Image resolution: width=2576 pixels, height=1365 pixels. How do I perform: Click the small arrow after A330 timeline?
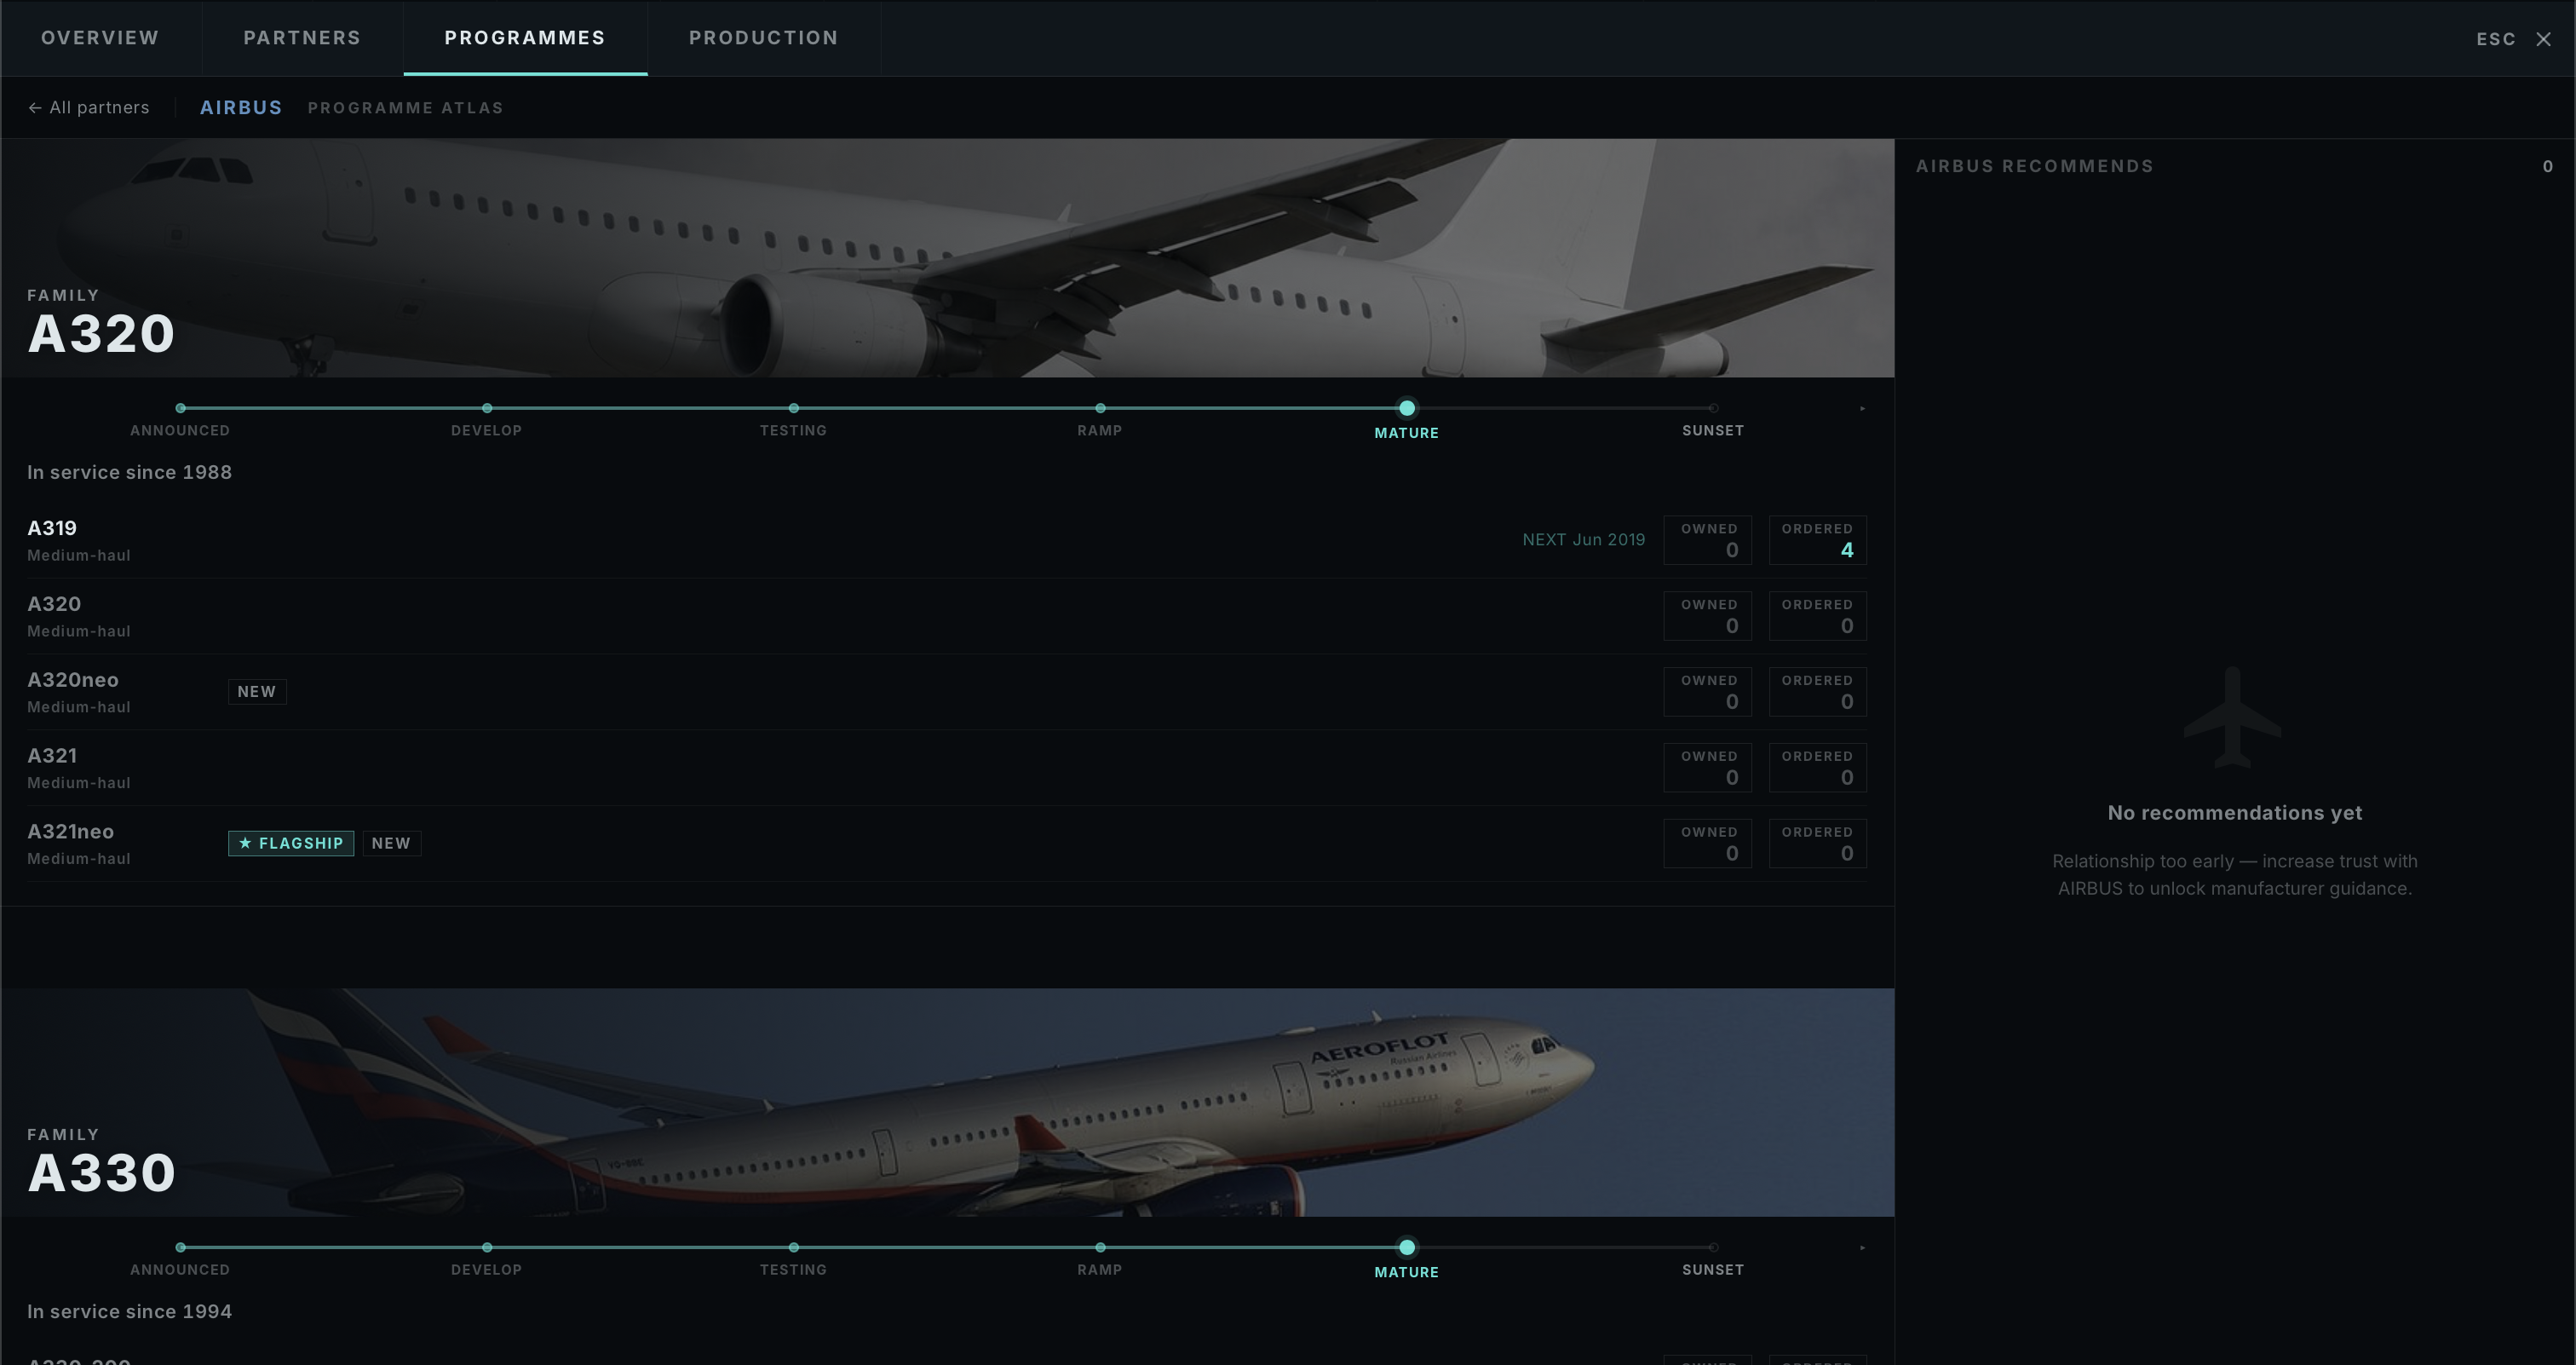click(1862, 1247)
